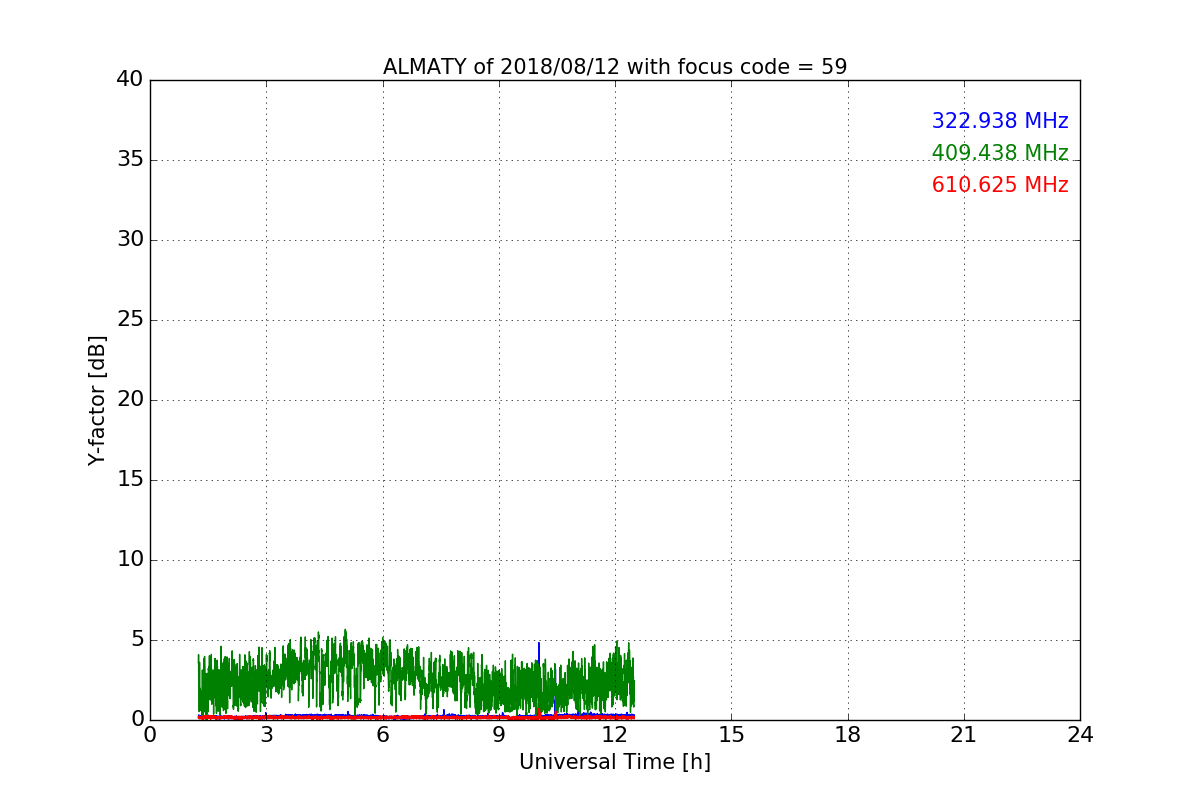Click y-axis tick label '30'
The height and width of the screenshot is (800, 1200).
[x=130, y=239]
